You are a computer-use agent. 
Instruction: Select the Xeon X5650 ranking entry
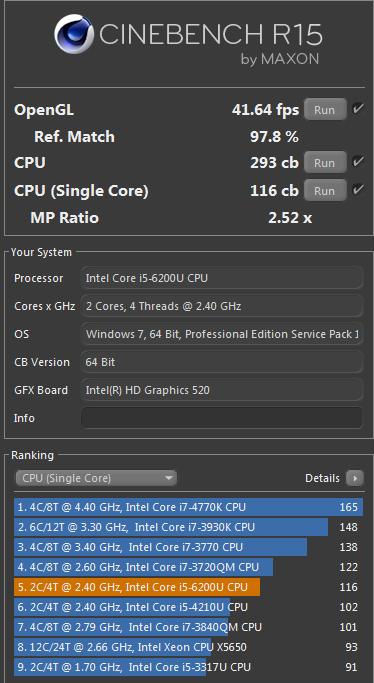pos(188,647)
